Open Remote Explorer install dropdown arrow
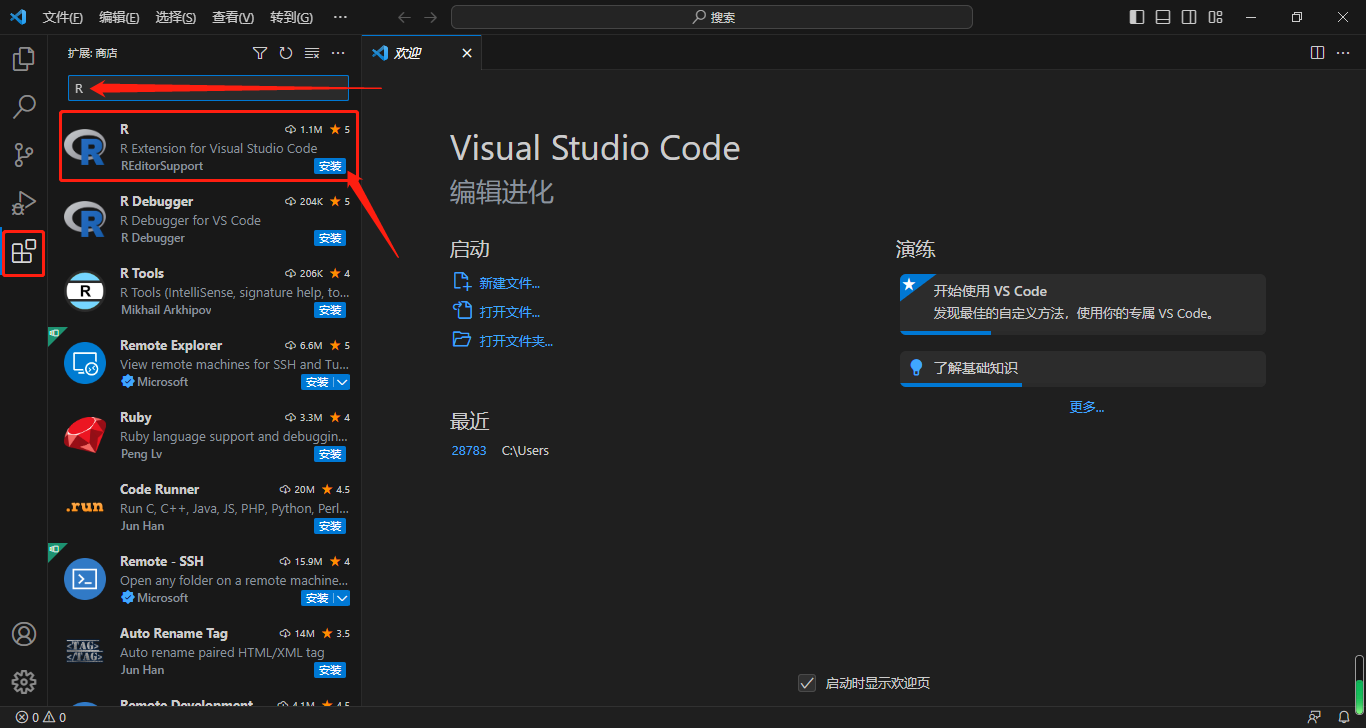 (342, 382)
